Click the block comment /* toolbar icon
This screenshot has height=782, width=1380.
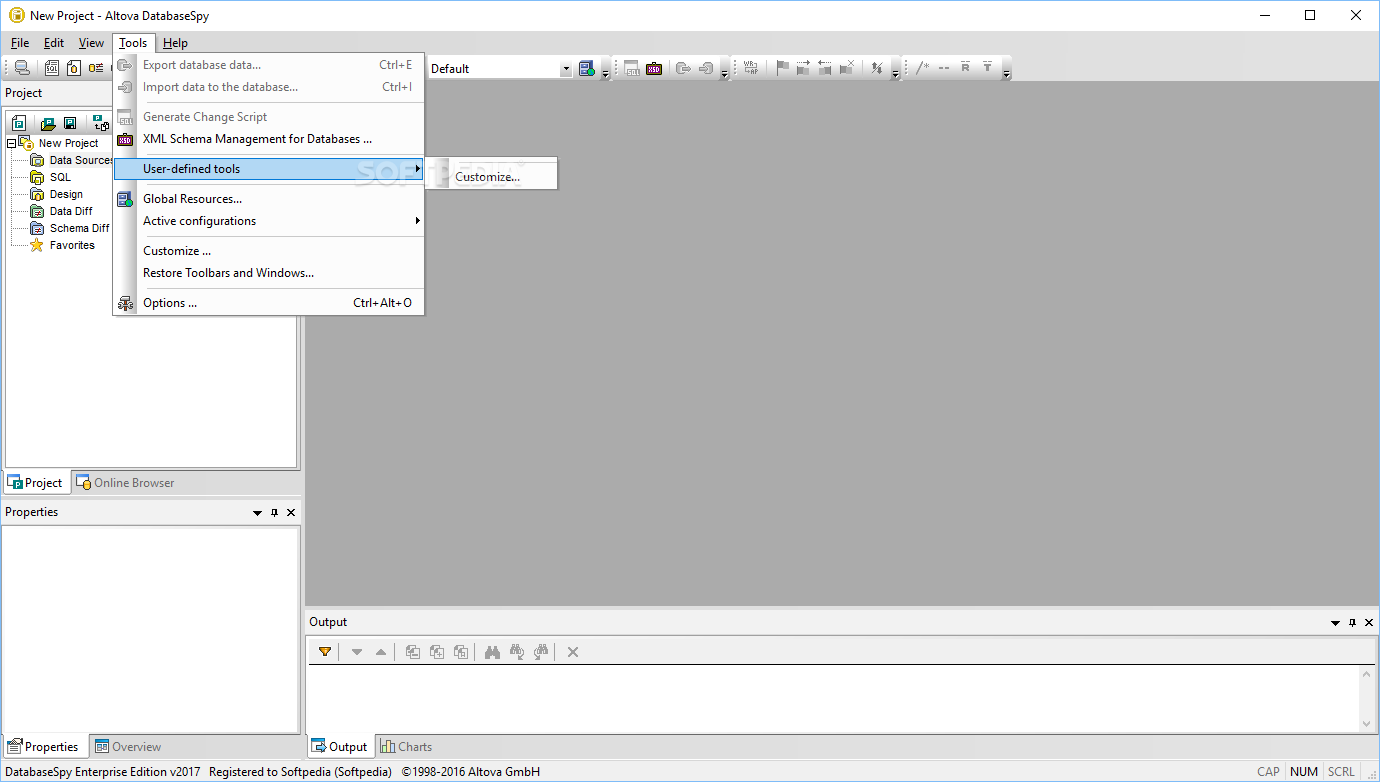click(x=923, y=68)
